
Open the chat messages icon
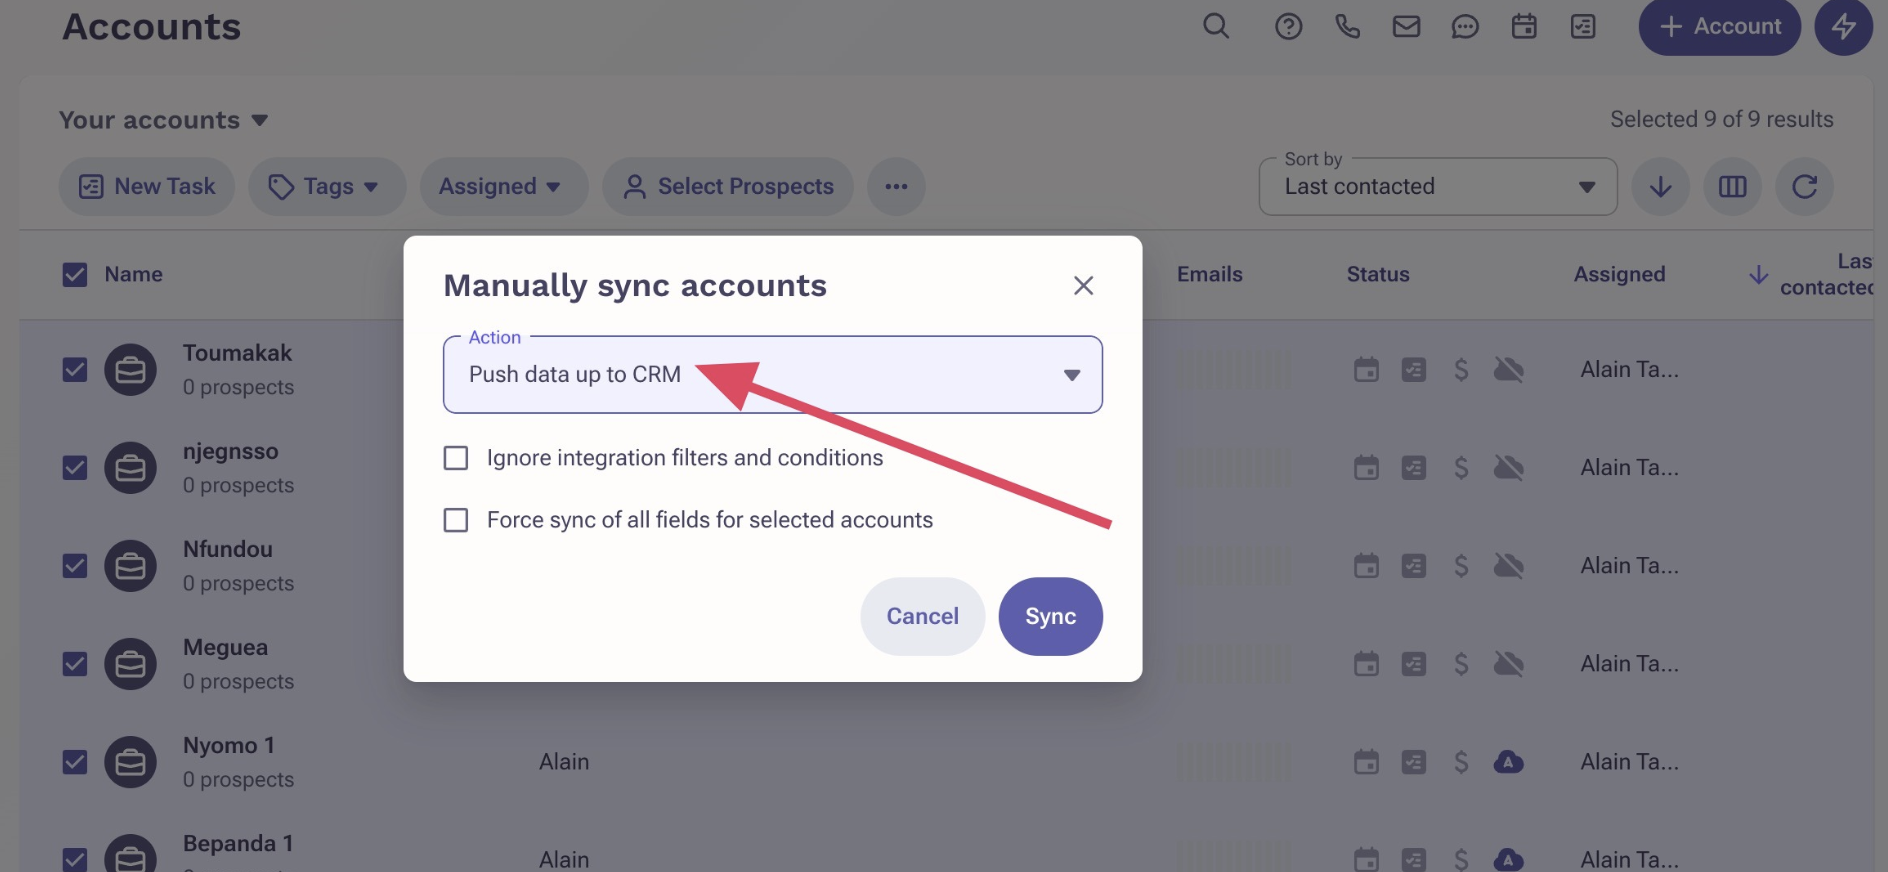[1465, 26]
